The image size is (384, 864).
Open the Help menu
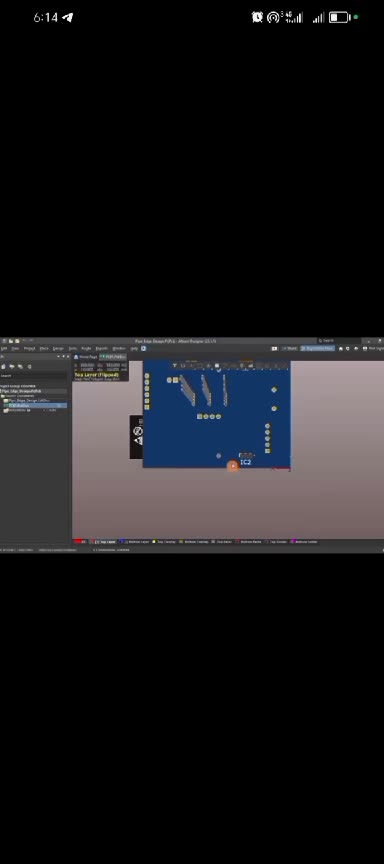134,348
